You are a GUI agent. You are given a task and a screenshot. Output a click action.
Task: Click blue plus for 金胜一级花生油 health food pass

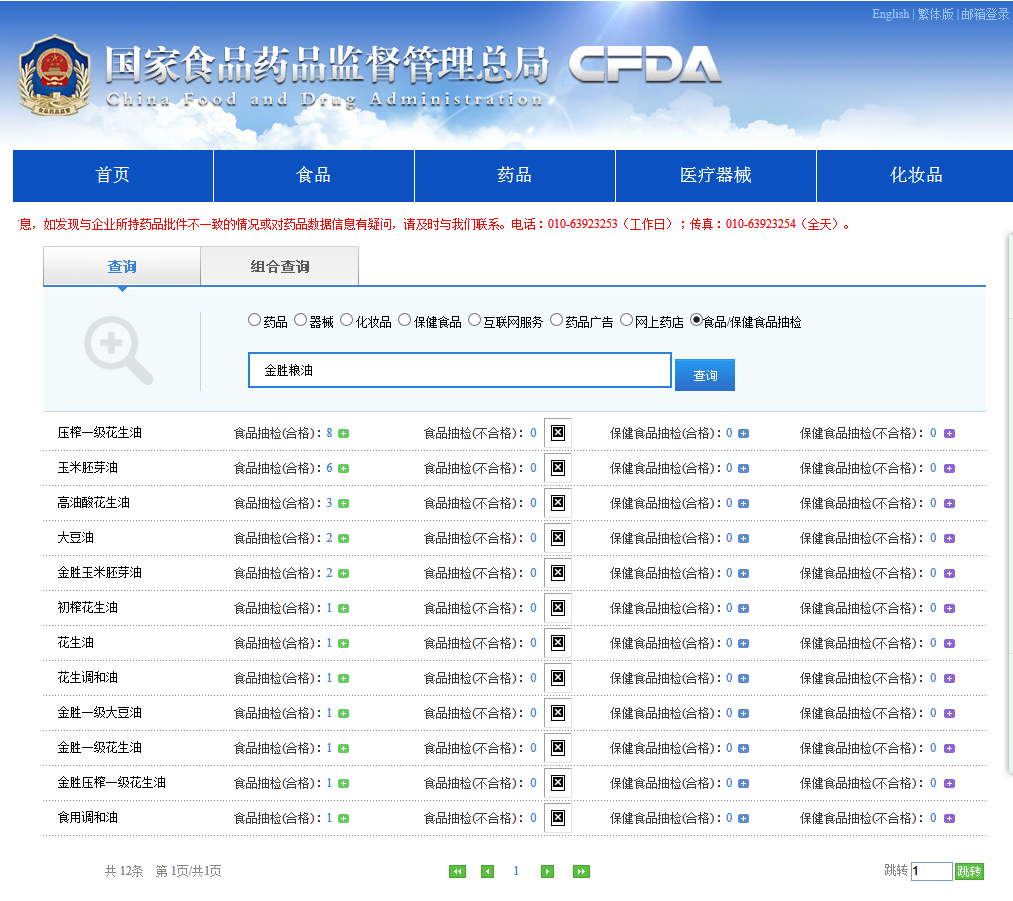[x=744, y=748]
